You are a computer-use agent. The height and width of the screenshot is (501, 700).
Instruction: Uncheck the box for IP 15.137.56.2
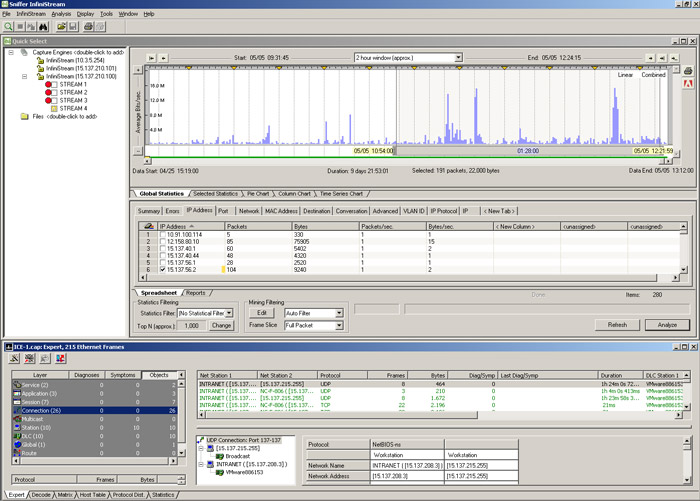pyautogui.click(x=162, y=270)
